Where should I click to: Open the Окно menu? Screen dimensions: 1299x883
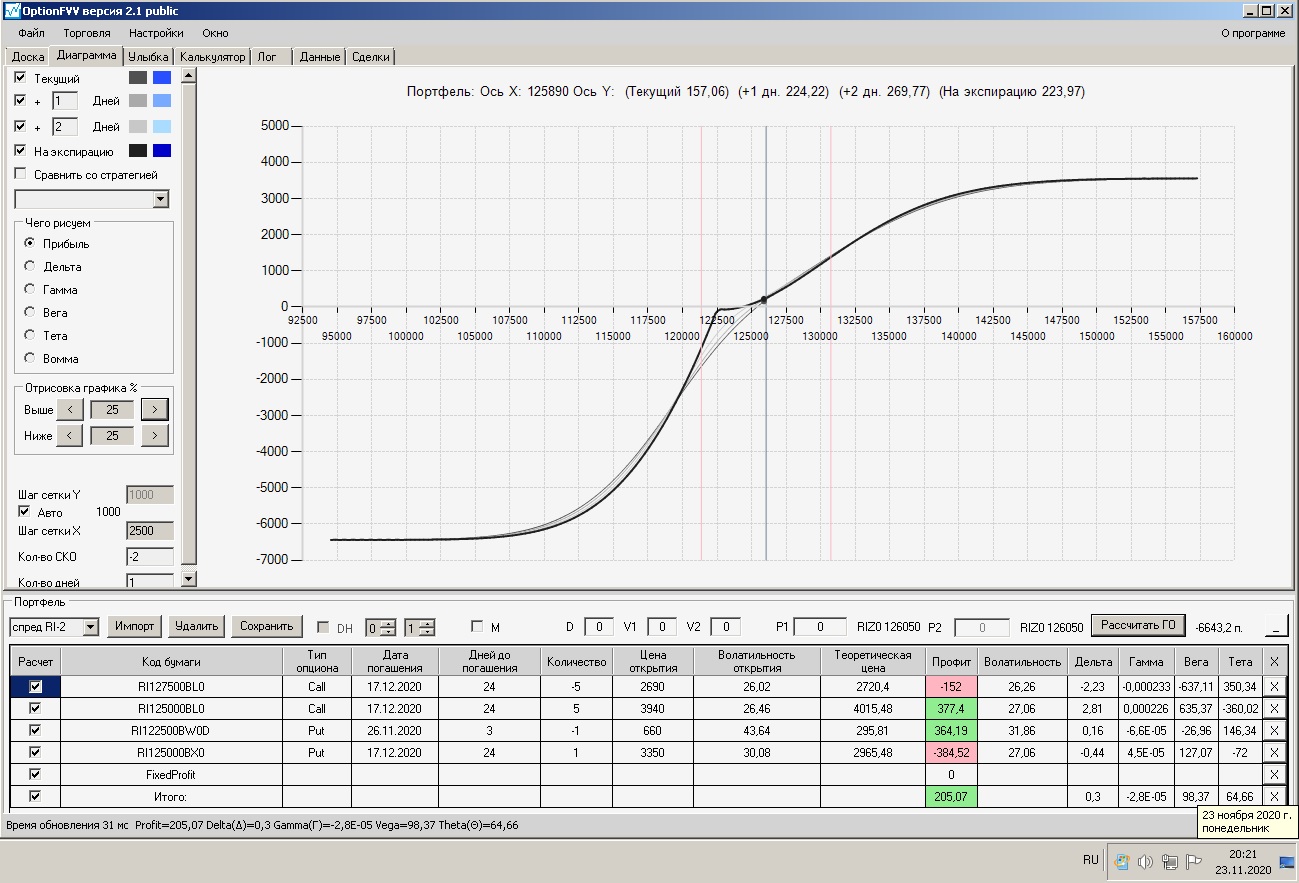pos(215,33)
